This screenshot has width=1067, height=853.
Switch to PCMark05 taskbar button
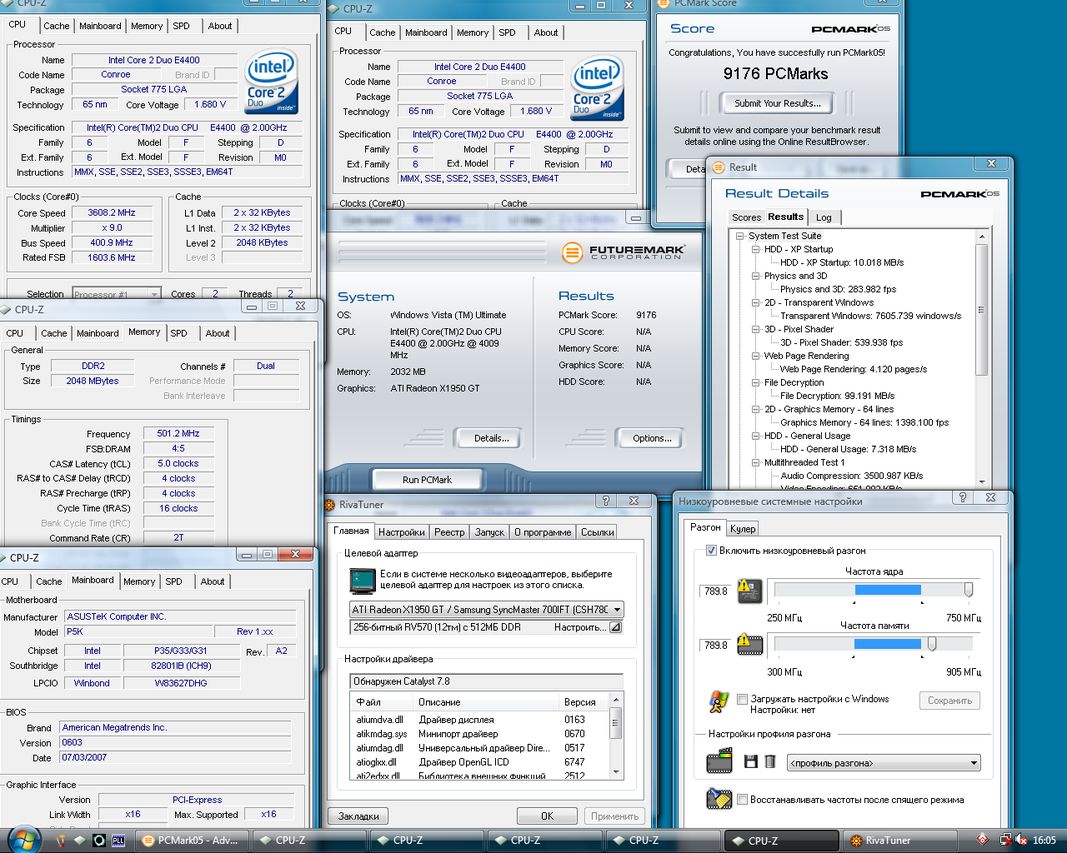(191, 840)
